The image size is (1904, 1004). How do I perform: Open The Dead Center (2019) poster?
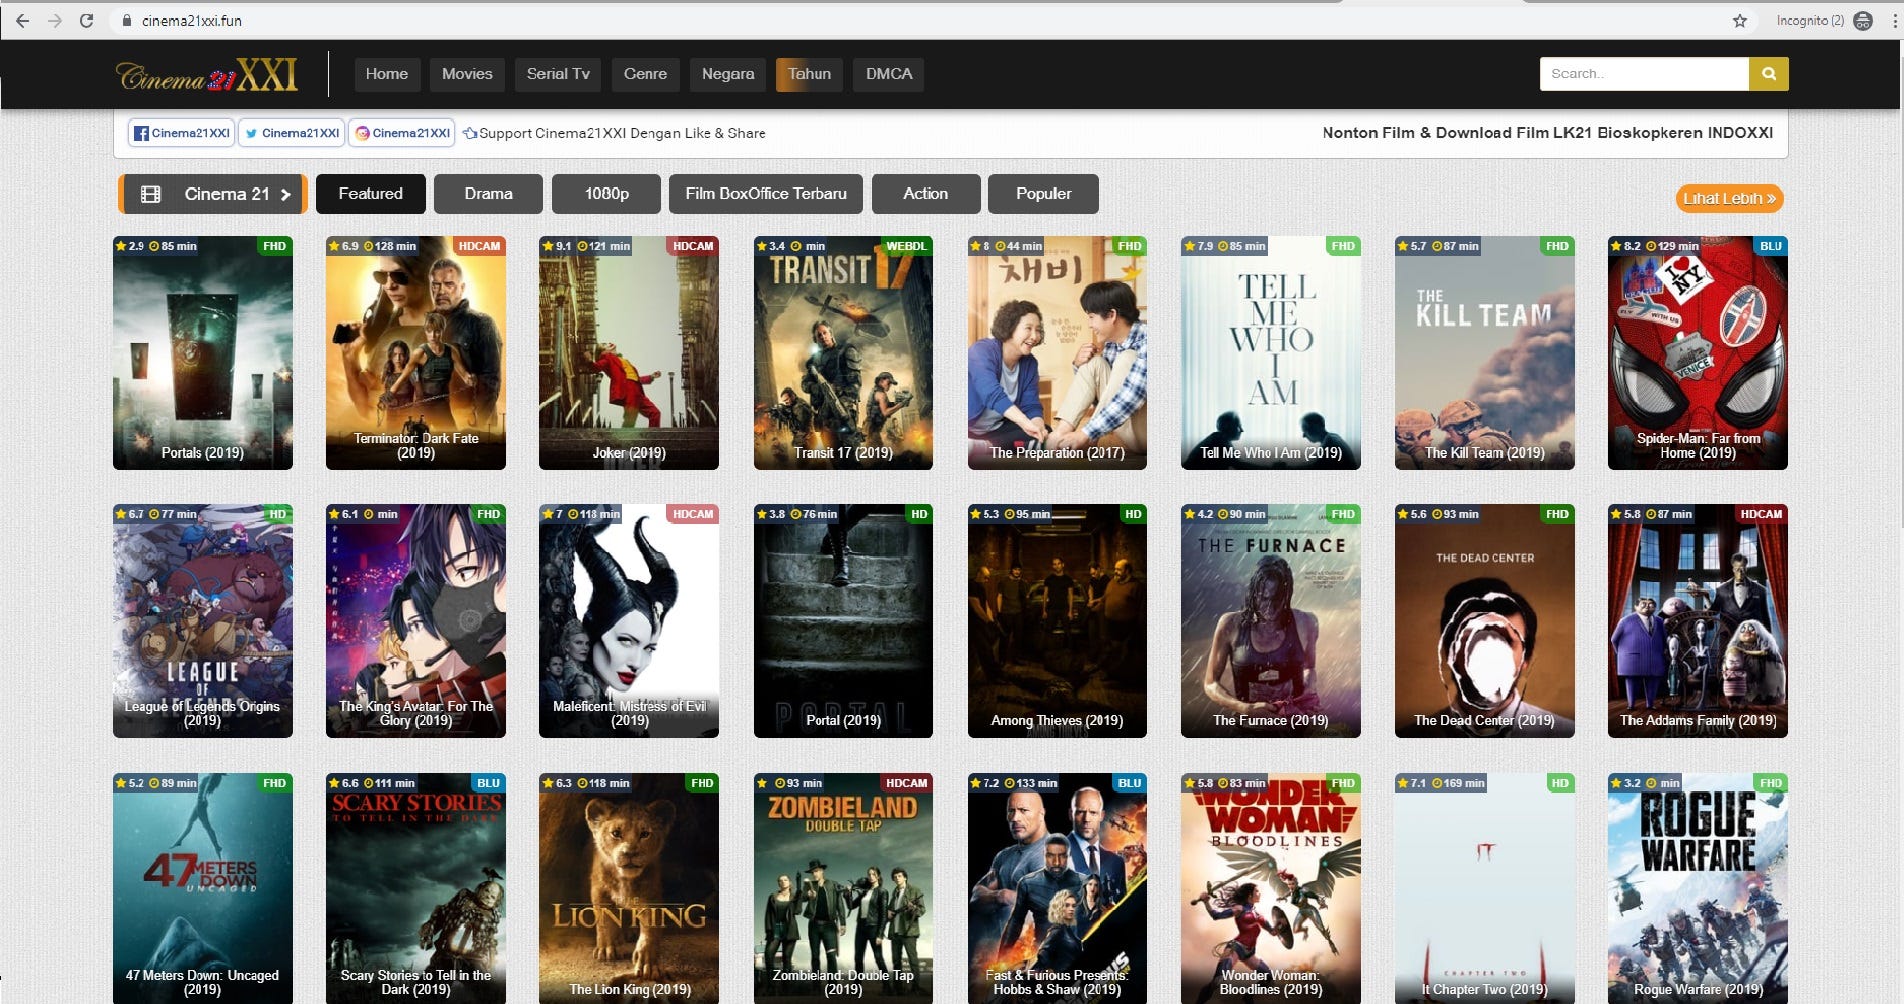click(x=1485, y=621)
